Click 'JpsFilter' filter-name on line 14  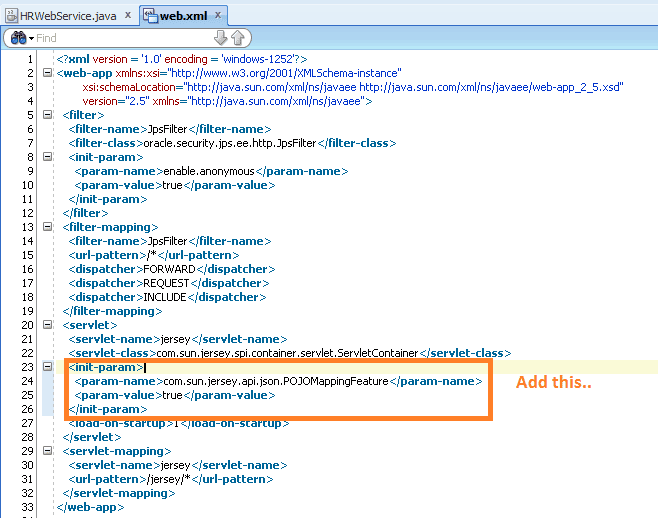click(167, 241)
